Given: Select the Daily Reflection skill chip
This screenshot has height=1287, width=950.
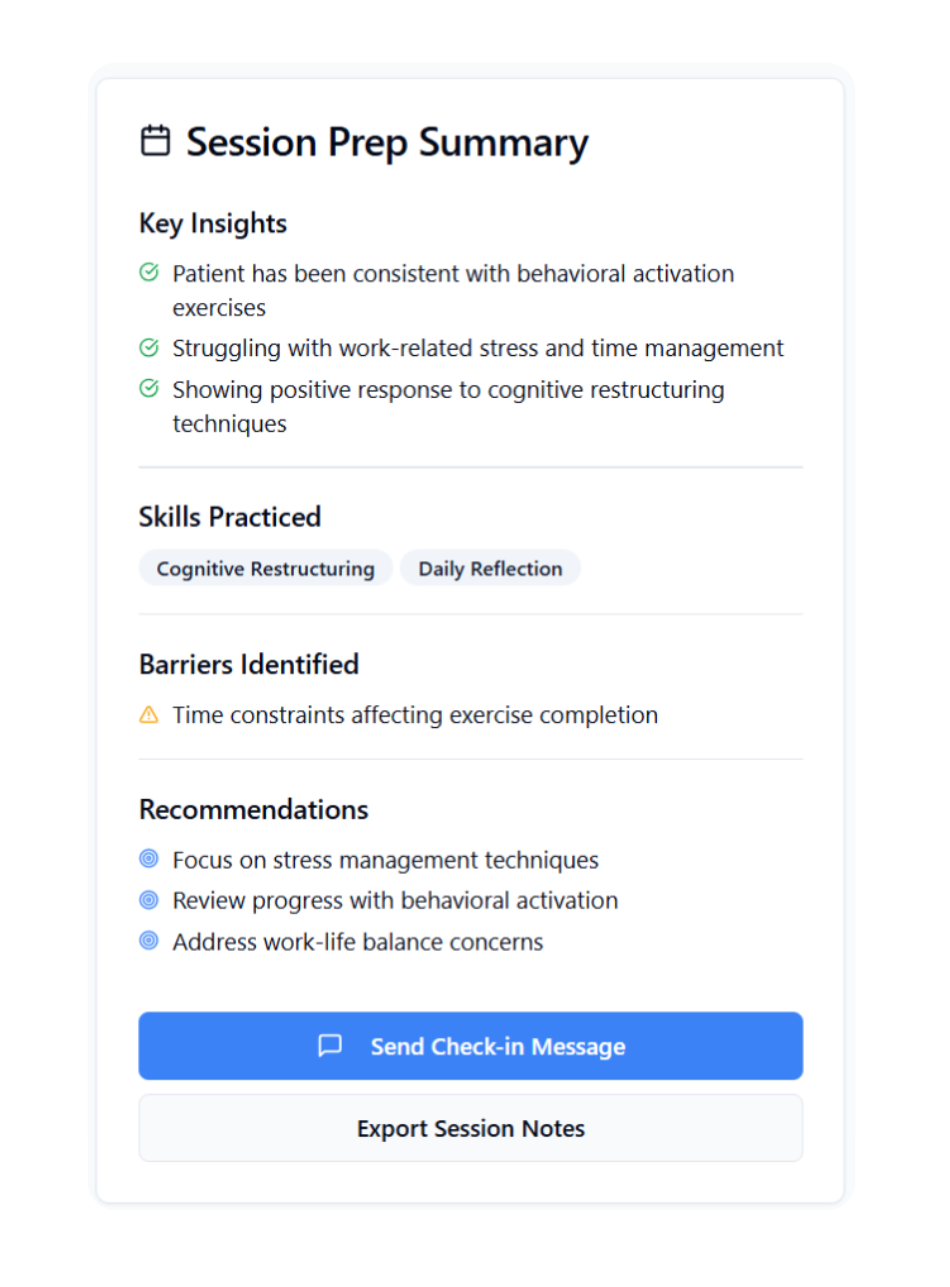Looking at the screenshot, I should (489, 567).
